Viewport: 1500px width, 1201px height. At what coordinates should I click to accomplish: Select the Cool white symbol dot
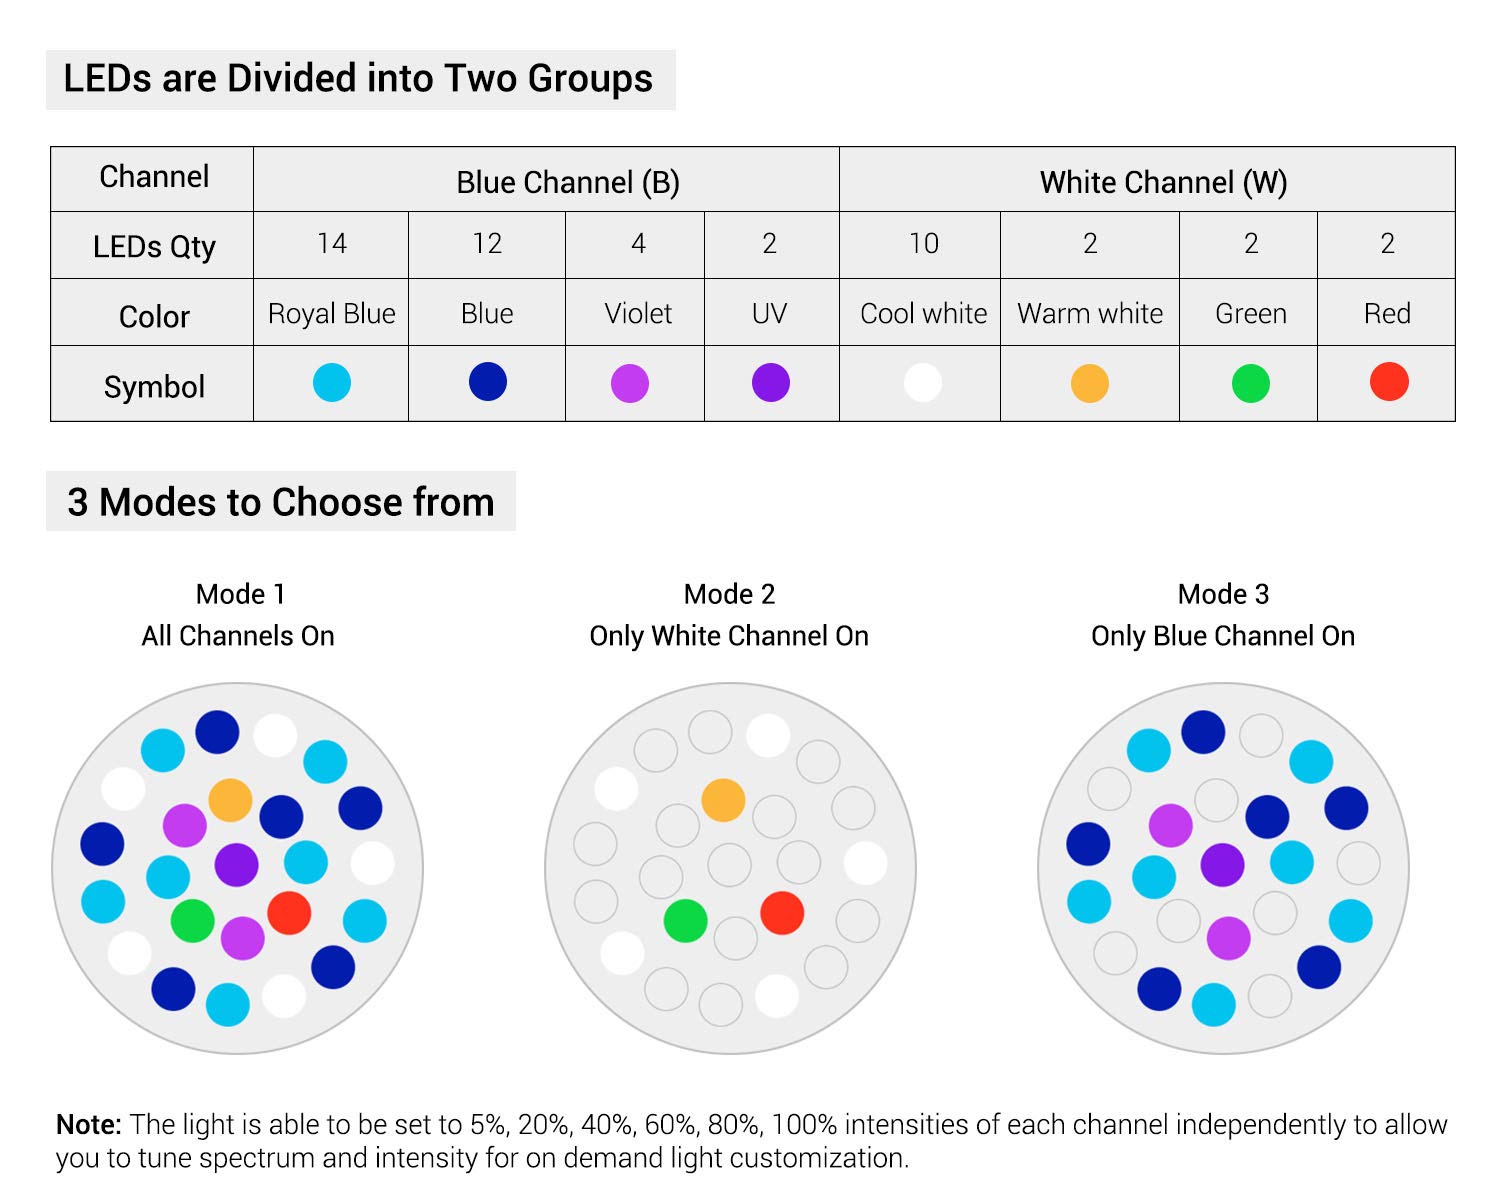pyautogui.click(x=923, y=382)
